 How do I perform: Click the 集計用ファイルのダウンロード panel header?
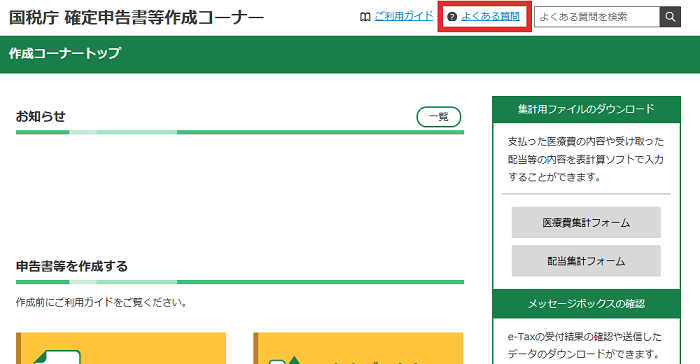coord(586,109)
